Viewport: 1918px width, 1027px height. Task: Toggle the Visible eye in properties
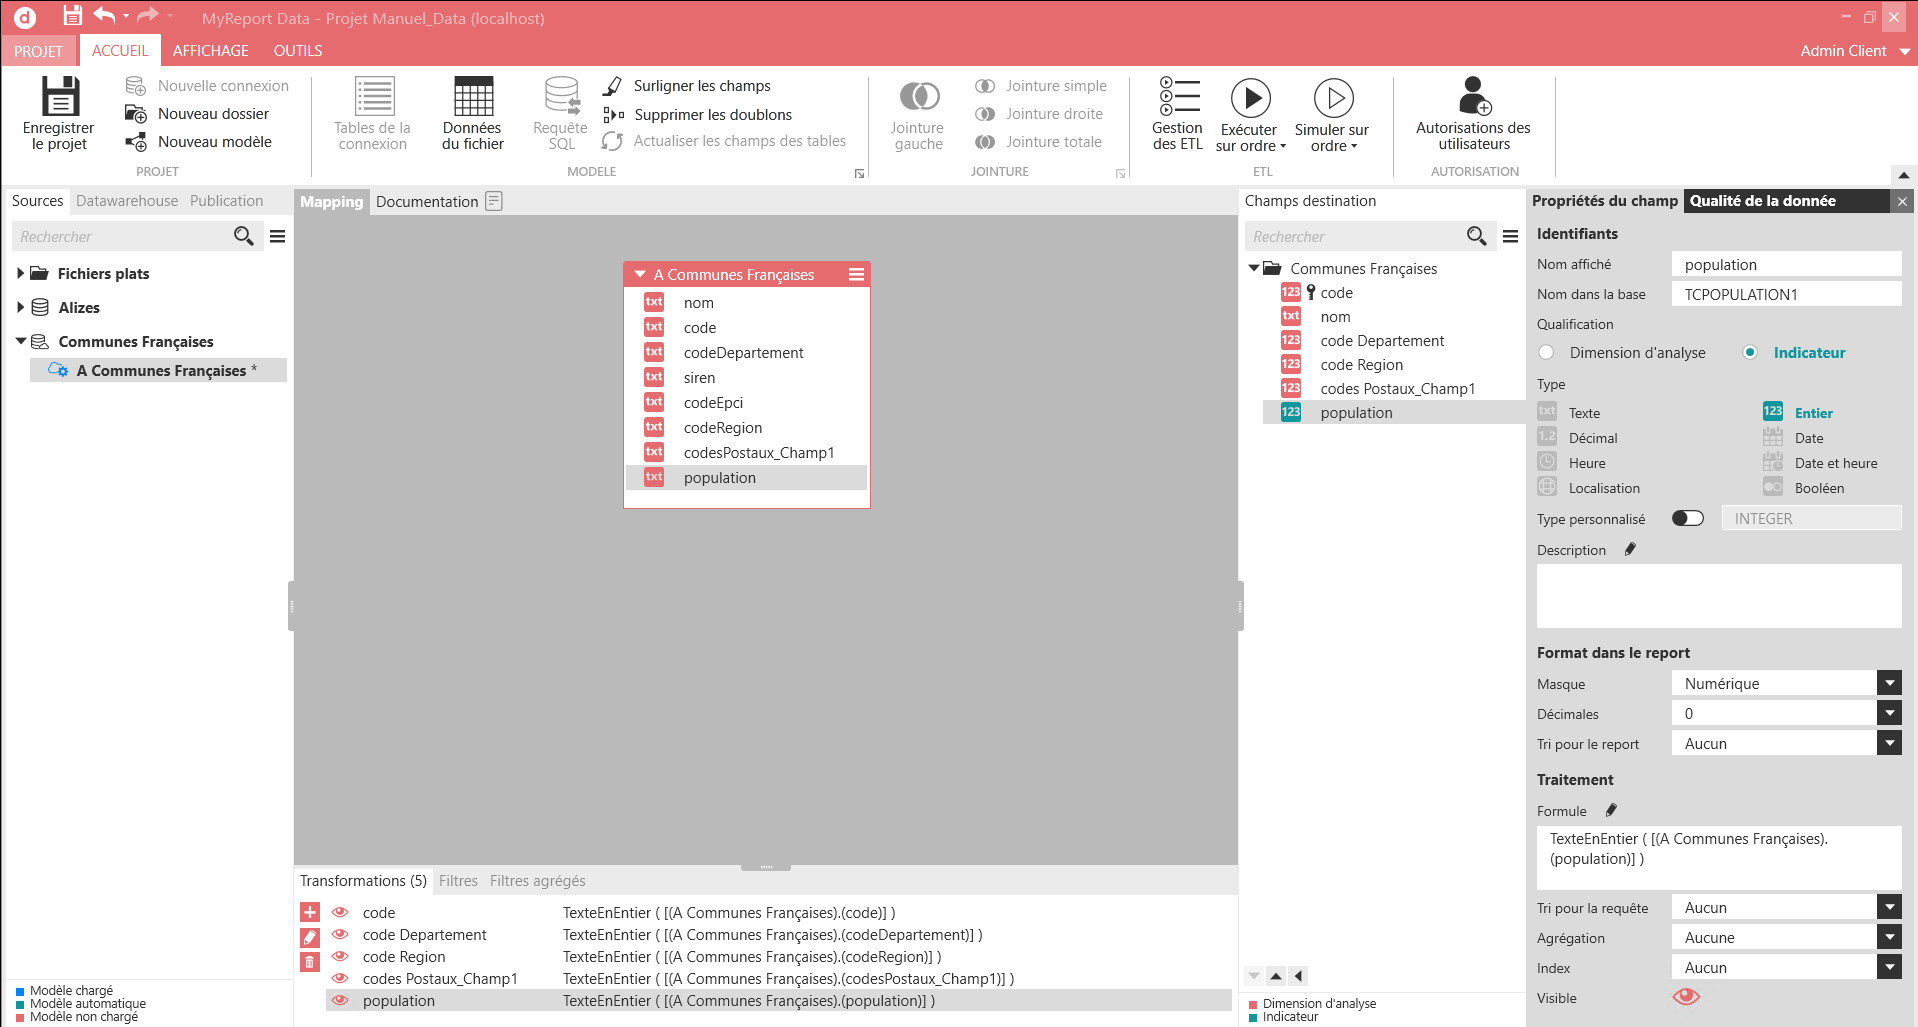click(x=1686, y=997)
